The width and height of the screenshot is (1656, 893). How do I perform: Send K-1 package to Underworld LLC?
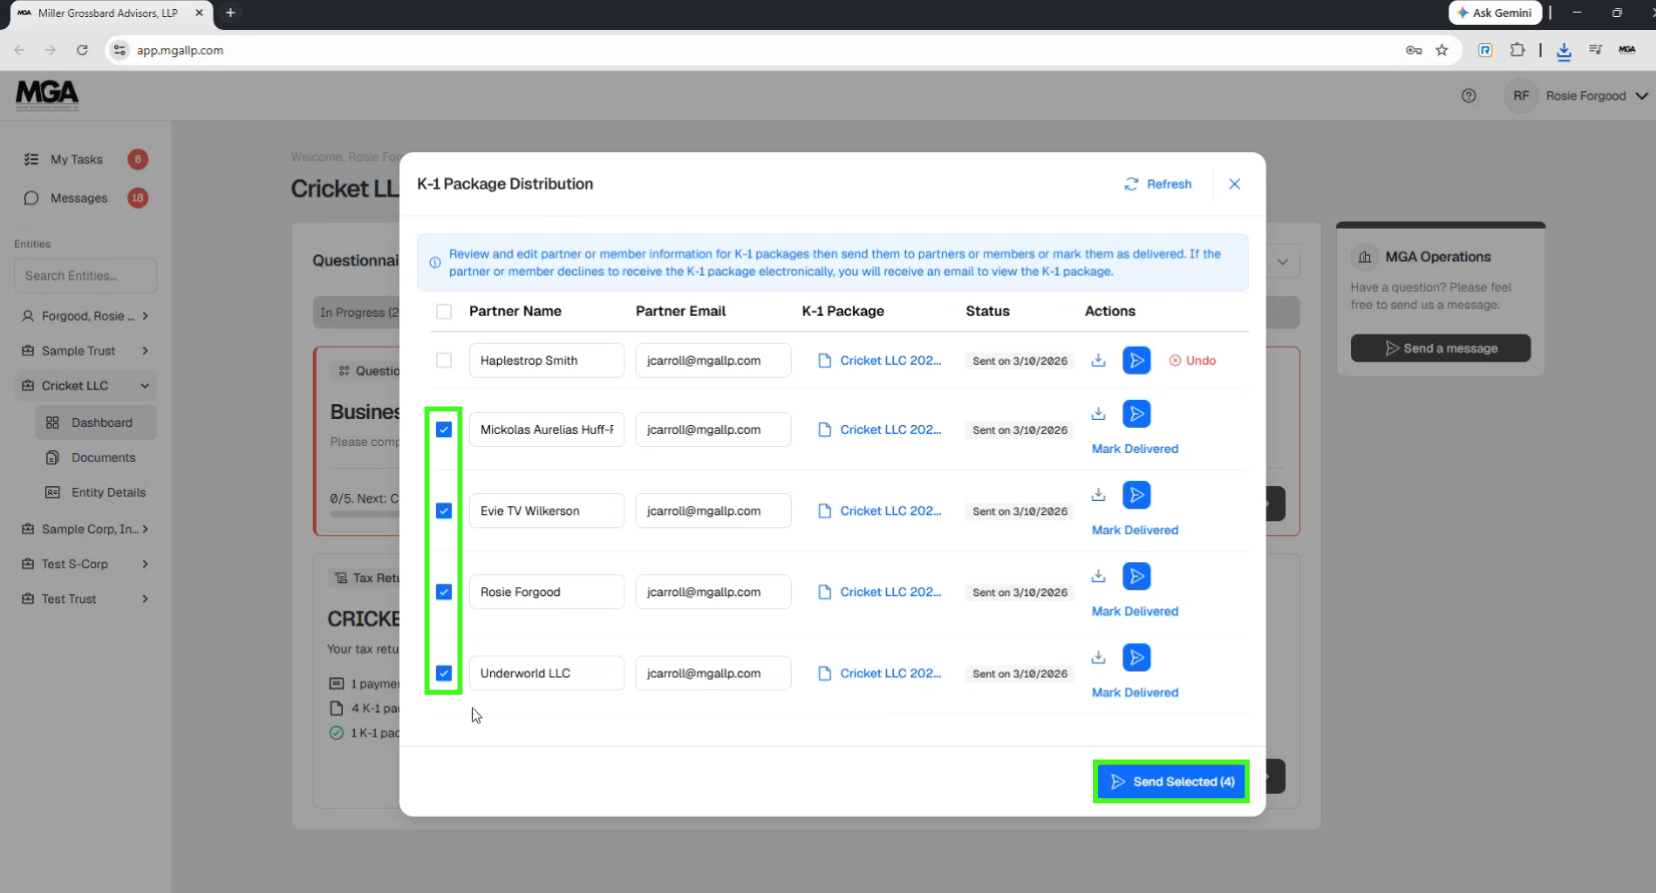pos(1137,657)
